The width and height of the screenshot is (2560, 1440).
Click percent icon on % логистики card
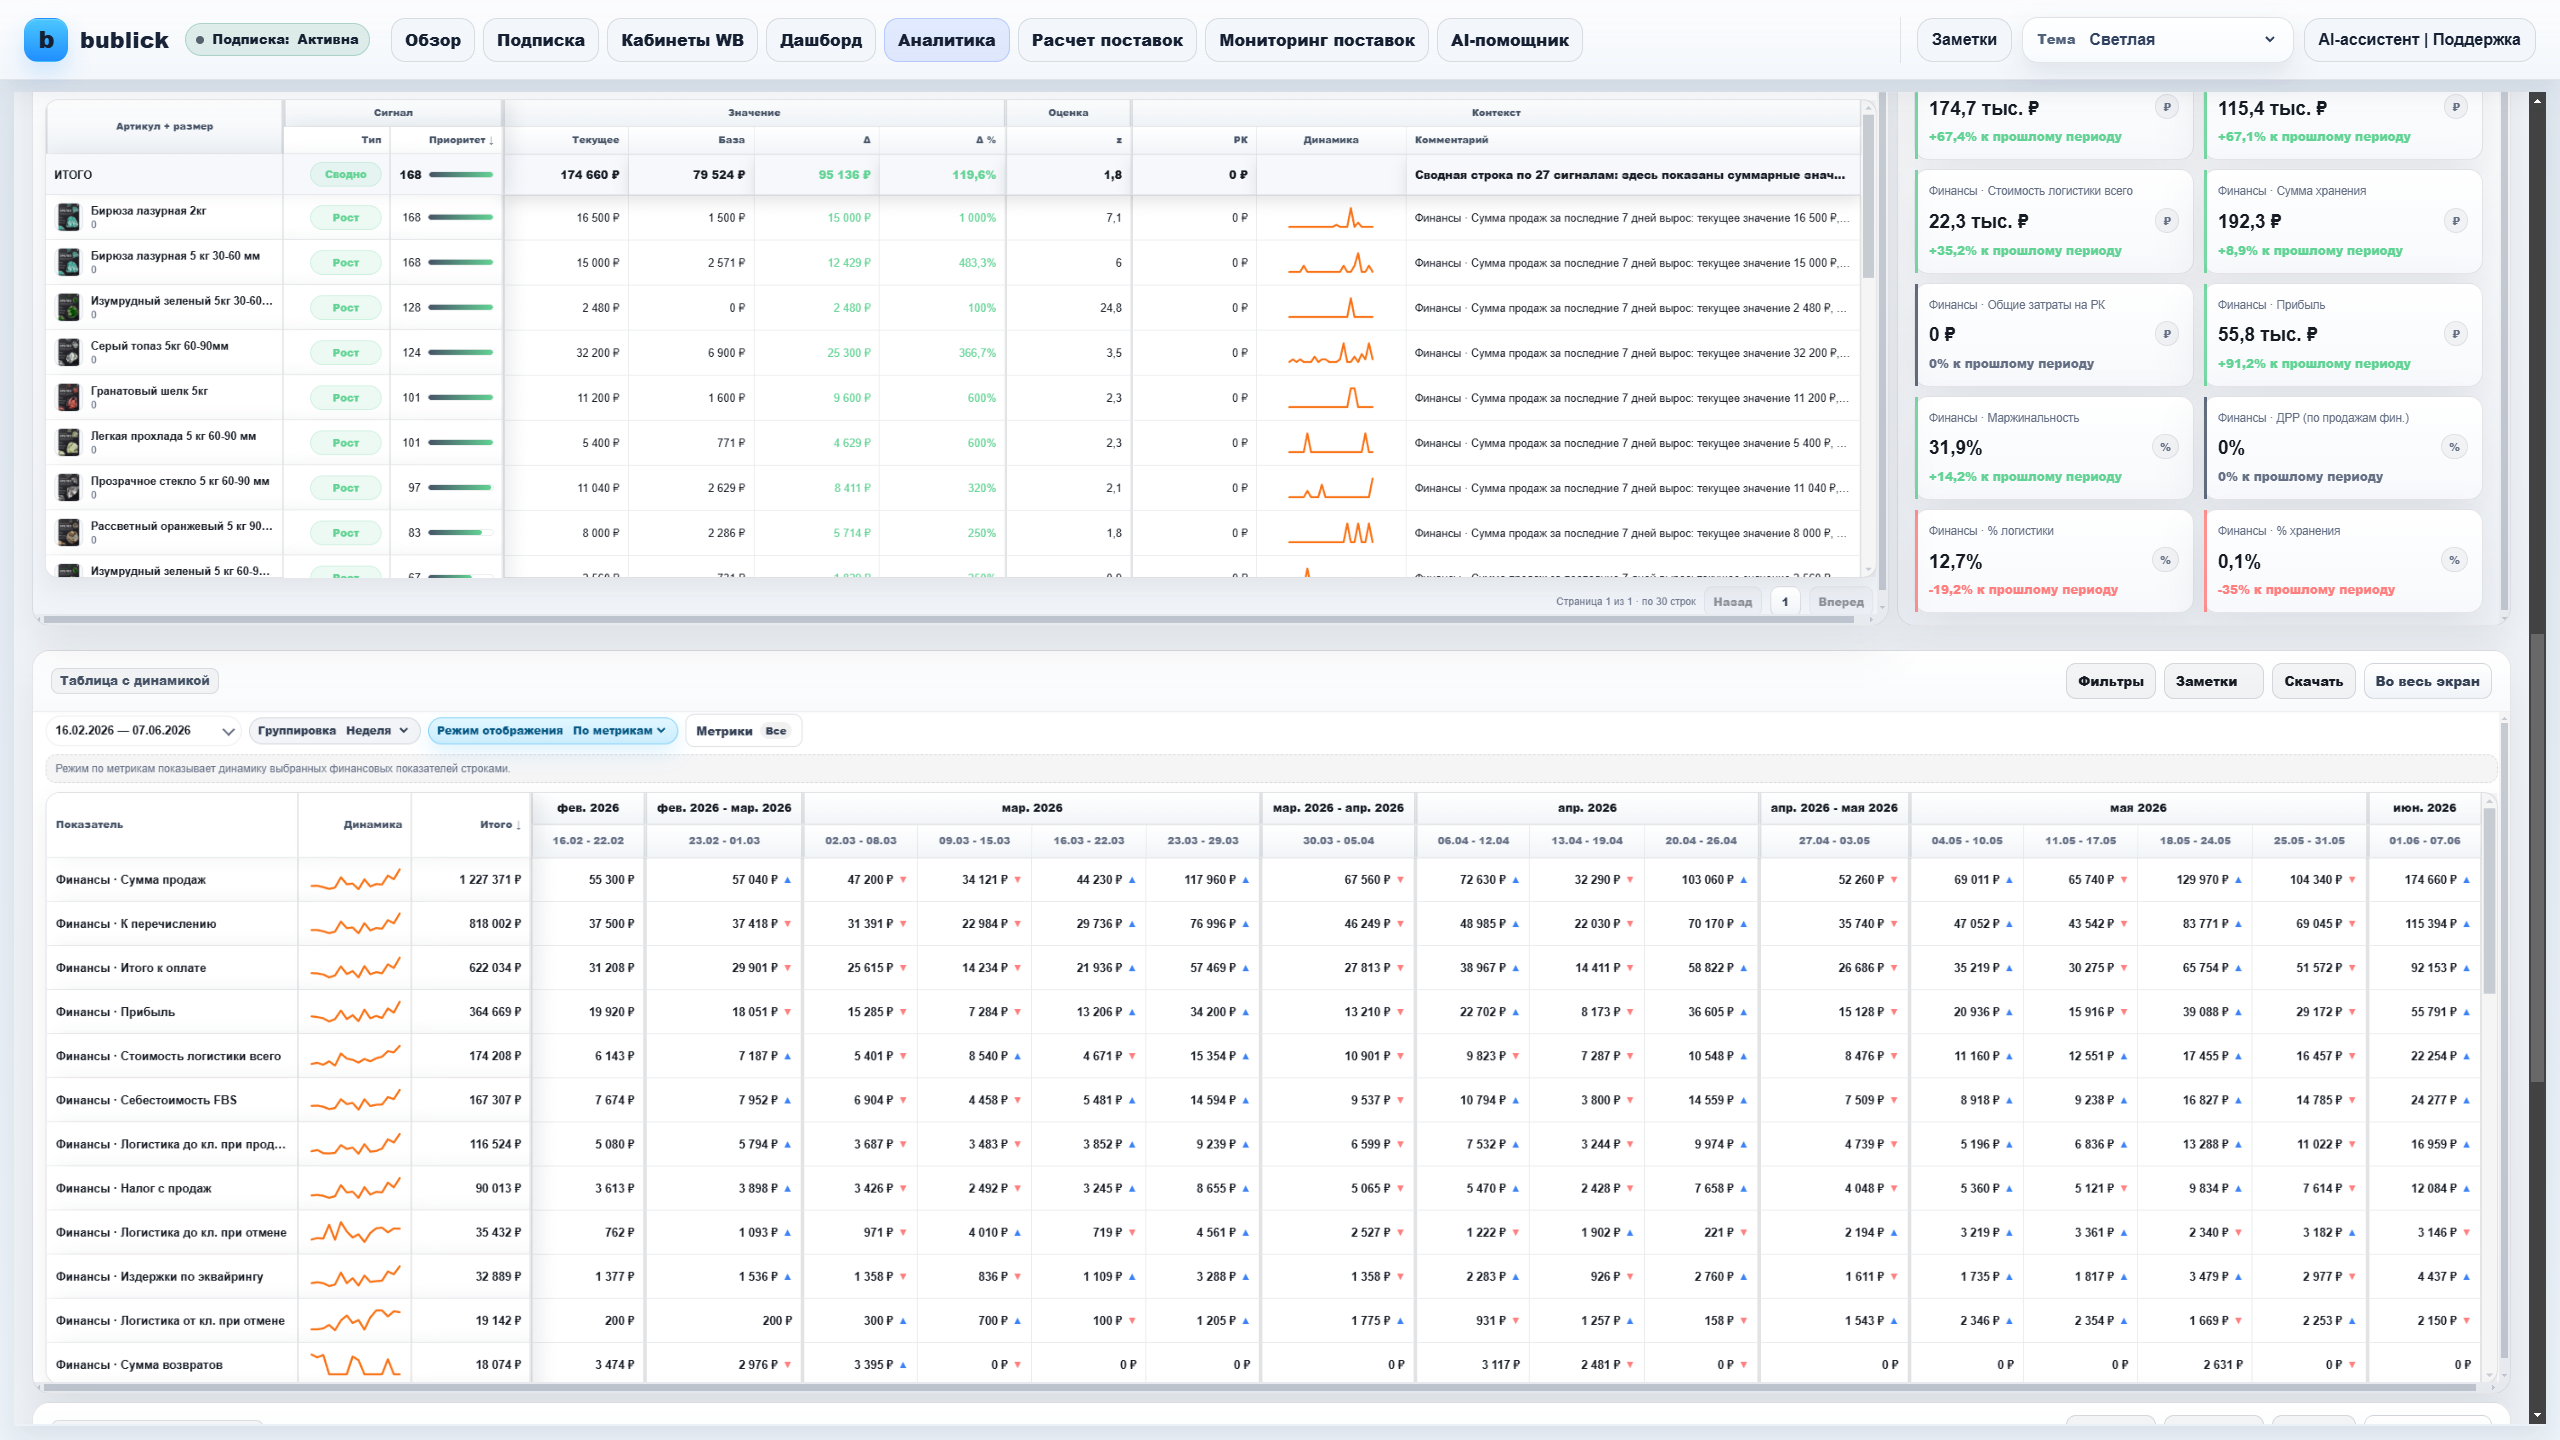pyautogui.click(x=2166, y=560)
